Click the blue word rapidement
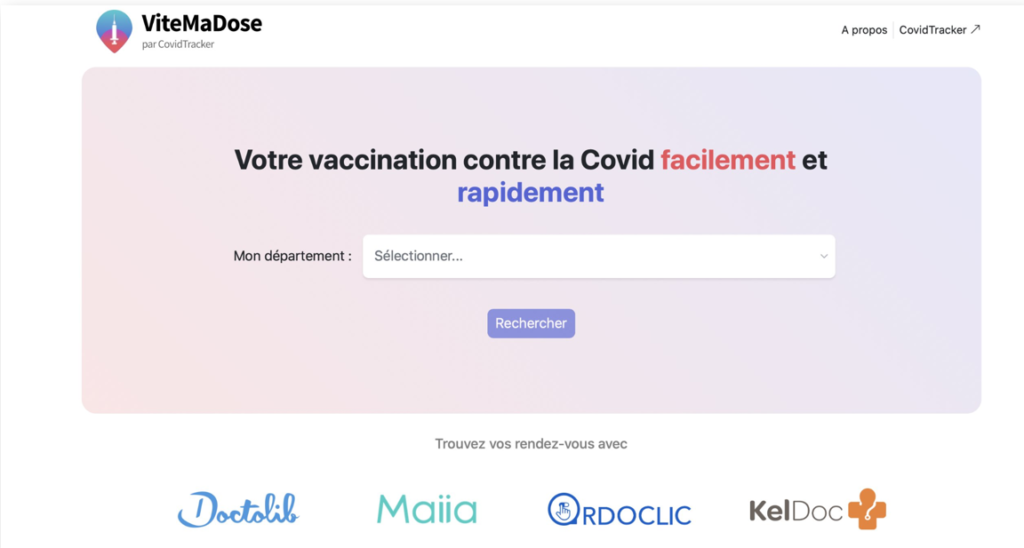This screenshot has height=548, width=1024. (x=530, y=193)
